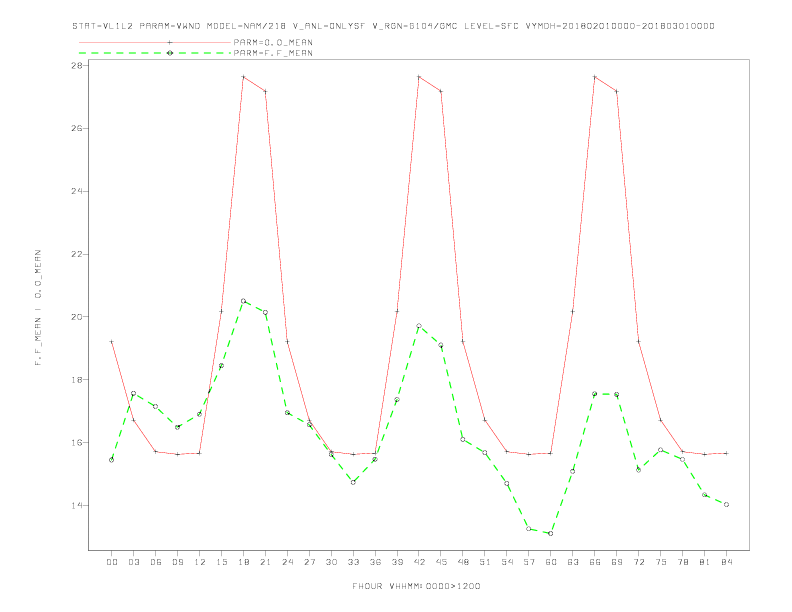This screenshot has height=612, width=792.
Task: Click the green dashed legend line sample
Action: (155, 53)
